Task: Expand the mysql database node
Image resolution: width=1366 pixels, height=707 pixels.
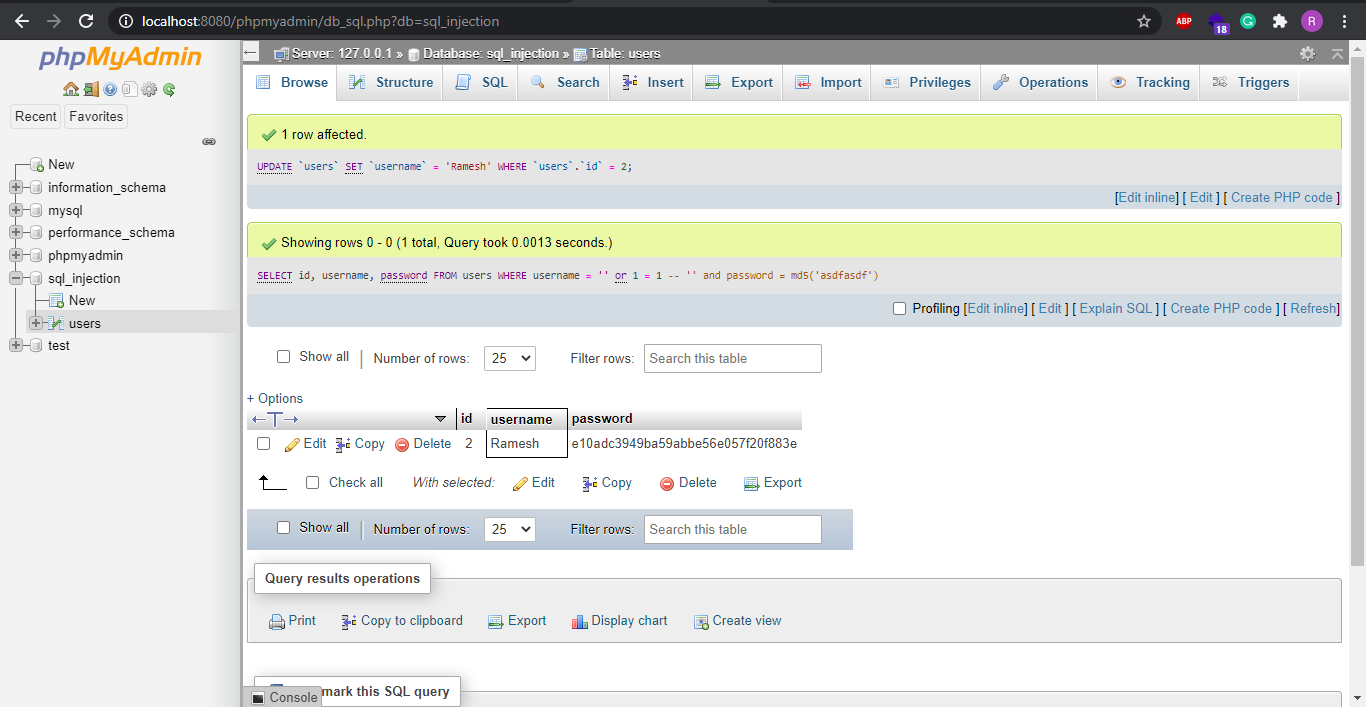Action: [15, 210]
